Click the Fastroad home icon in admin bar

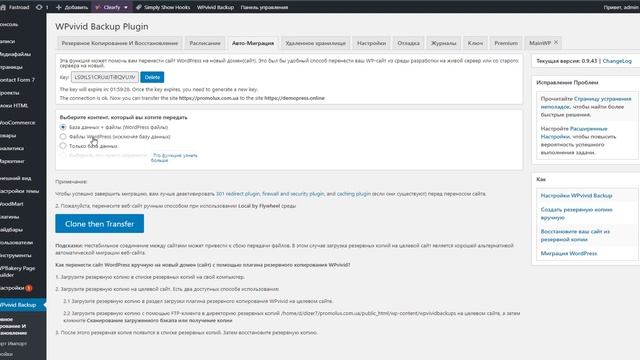(x=3, y=7)
